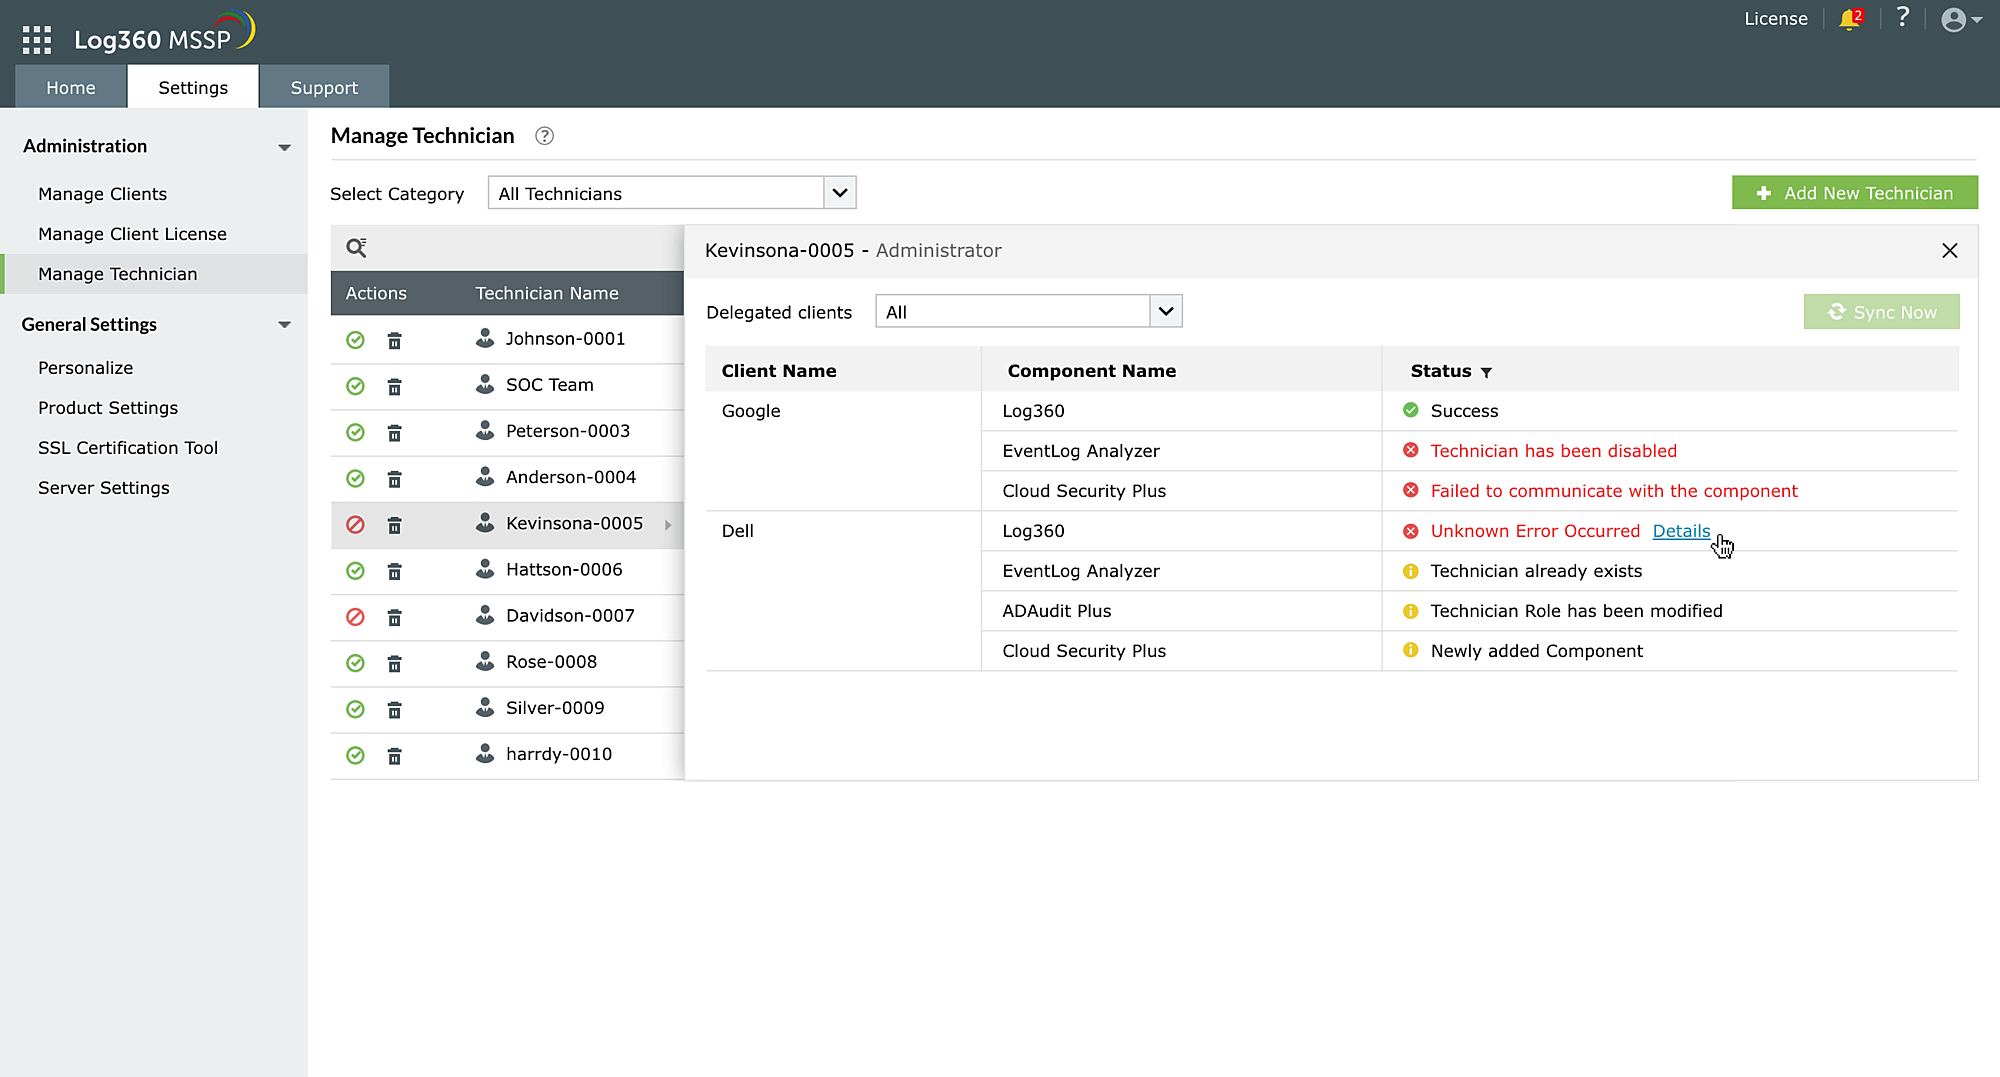2000x1077 pixels.
Task: Disable technician Johnson-0001
Action: pos(355,340)
